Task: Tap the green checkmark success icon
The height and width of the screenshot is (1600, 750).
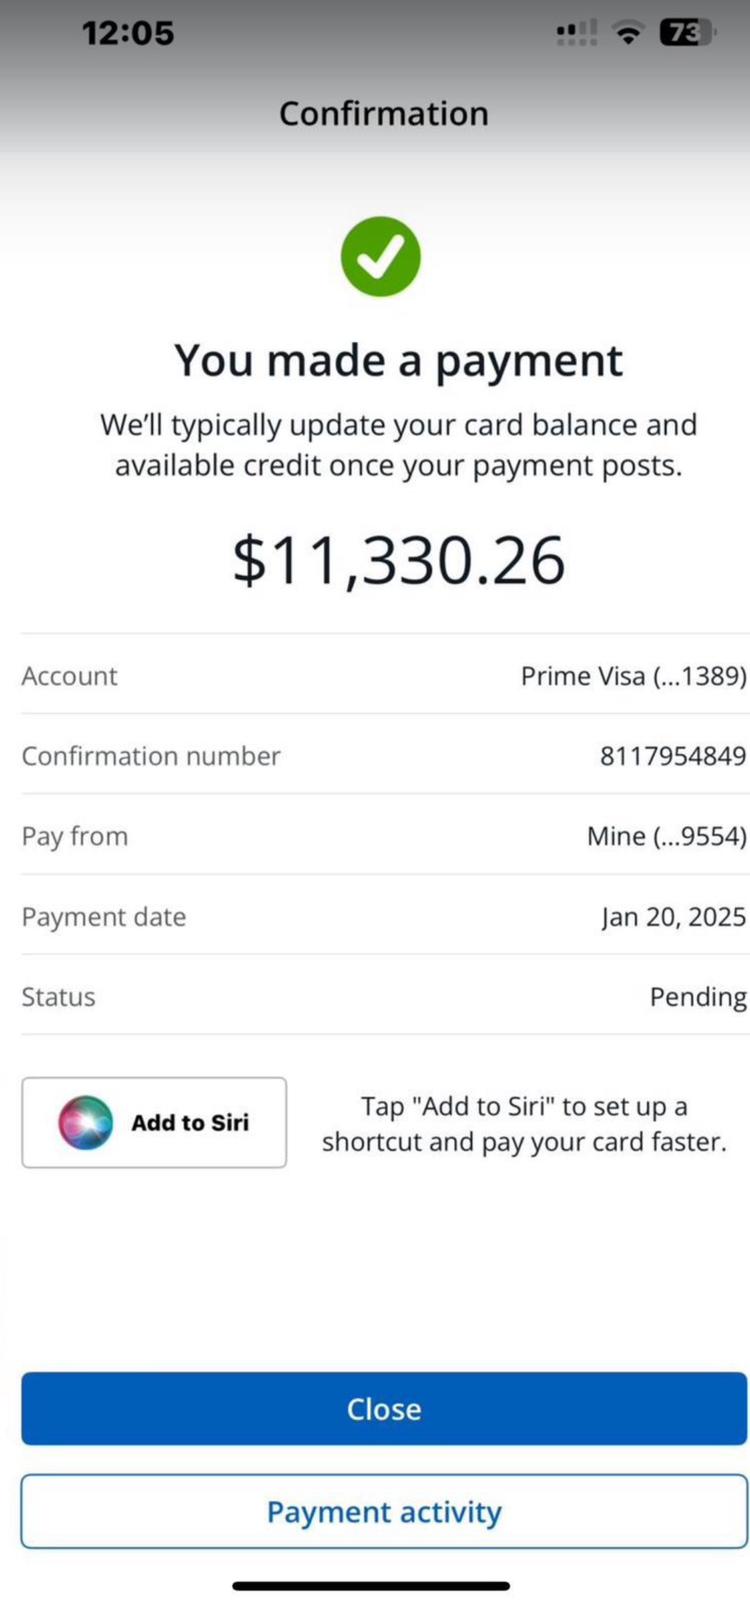Action: tap(381, 257)
